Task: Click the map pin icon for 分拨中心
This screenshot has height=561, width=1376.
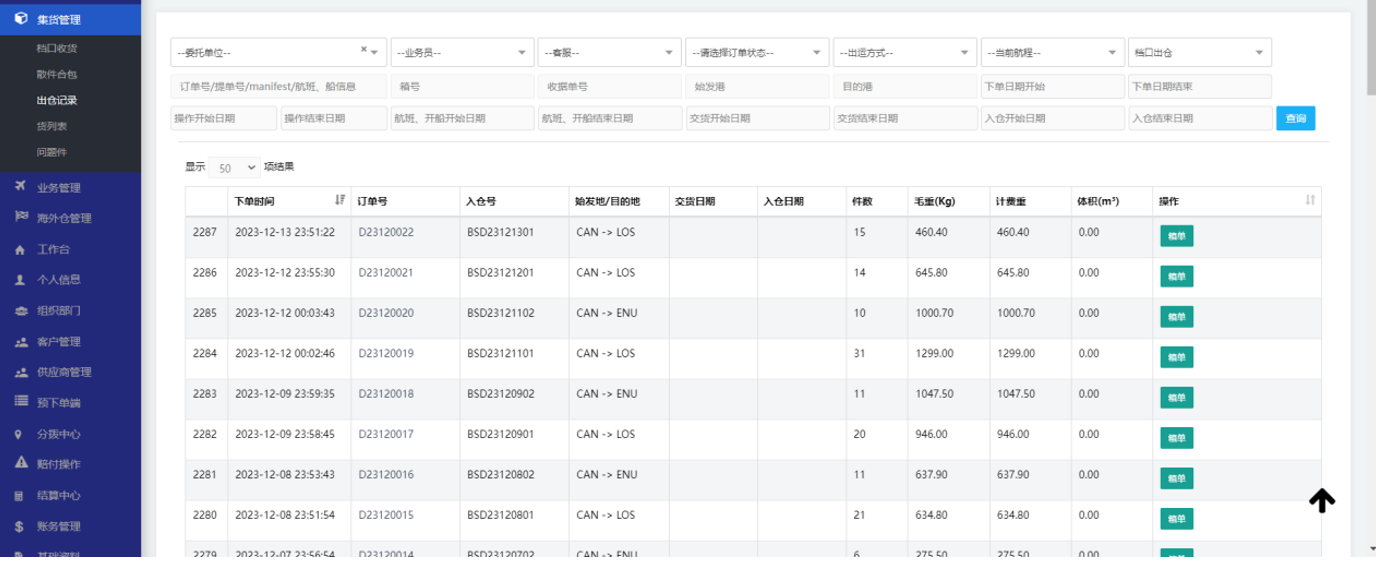Action: pyautogui.click(x=20, y=434)
